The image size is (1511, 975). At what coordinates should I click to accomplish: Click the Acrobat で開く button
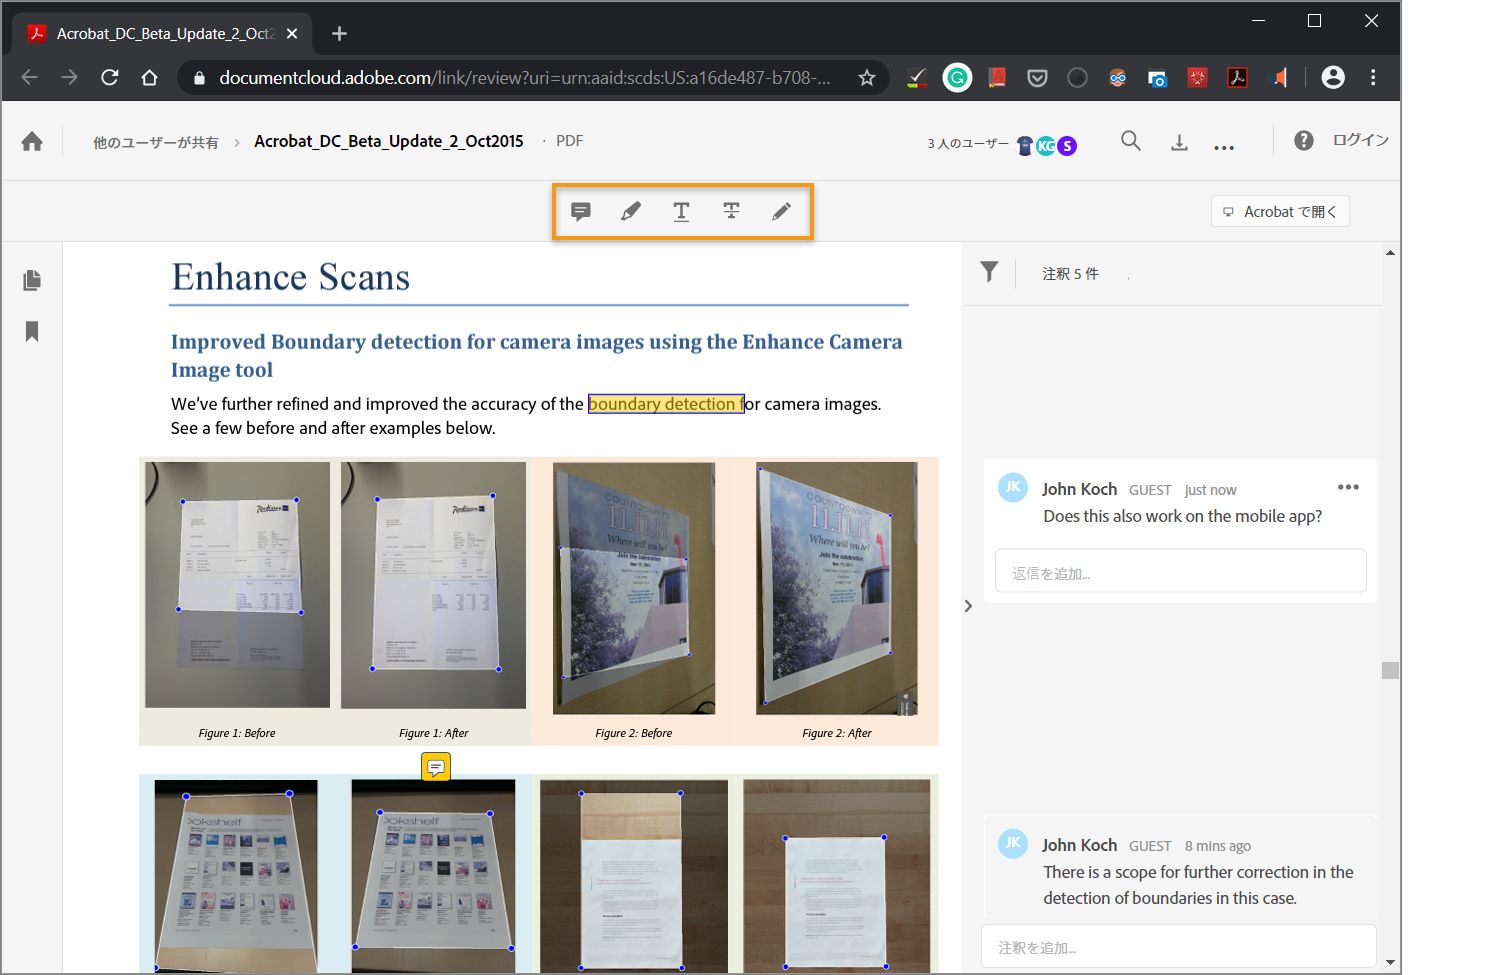click(x=1280, y=211)
